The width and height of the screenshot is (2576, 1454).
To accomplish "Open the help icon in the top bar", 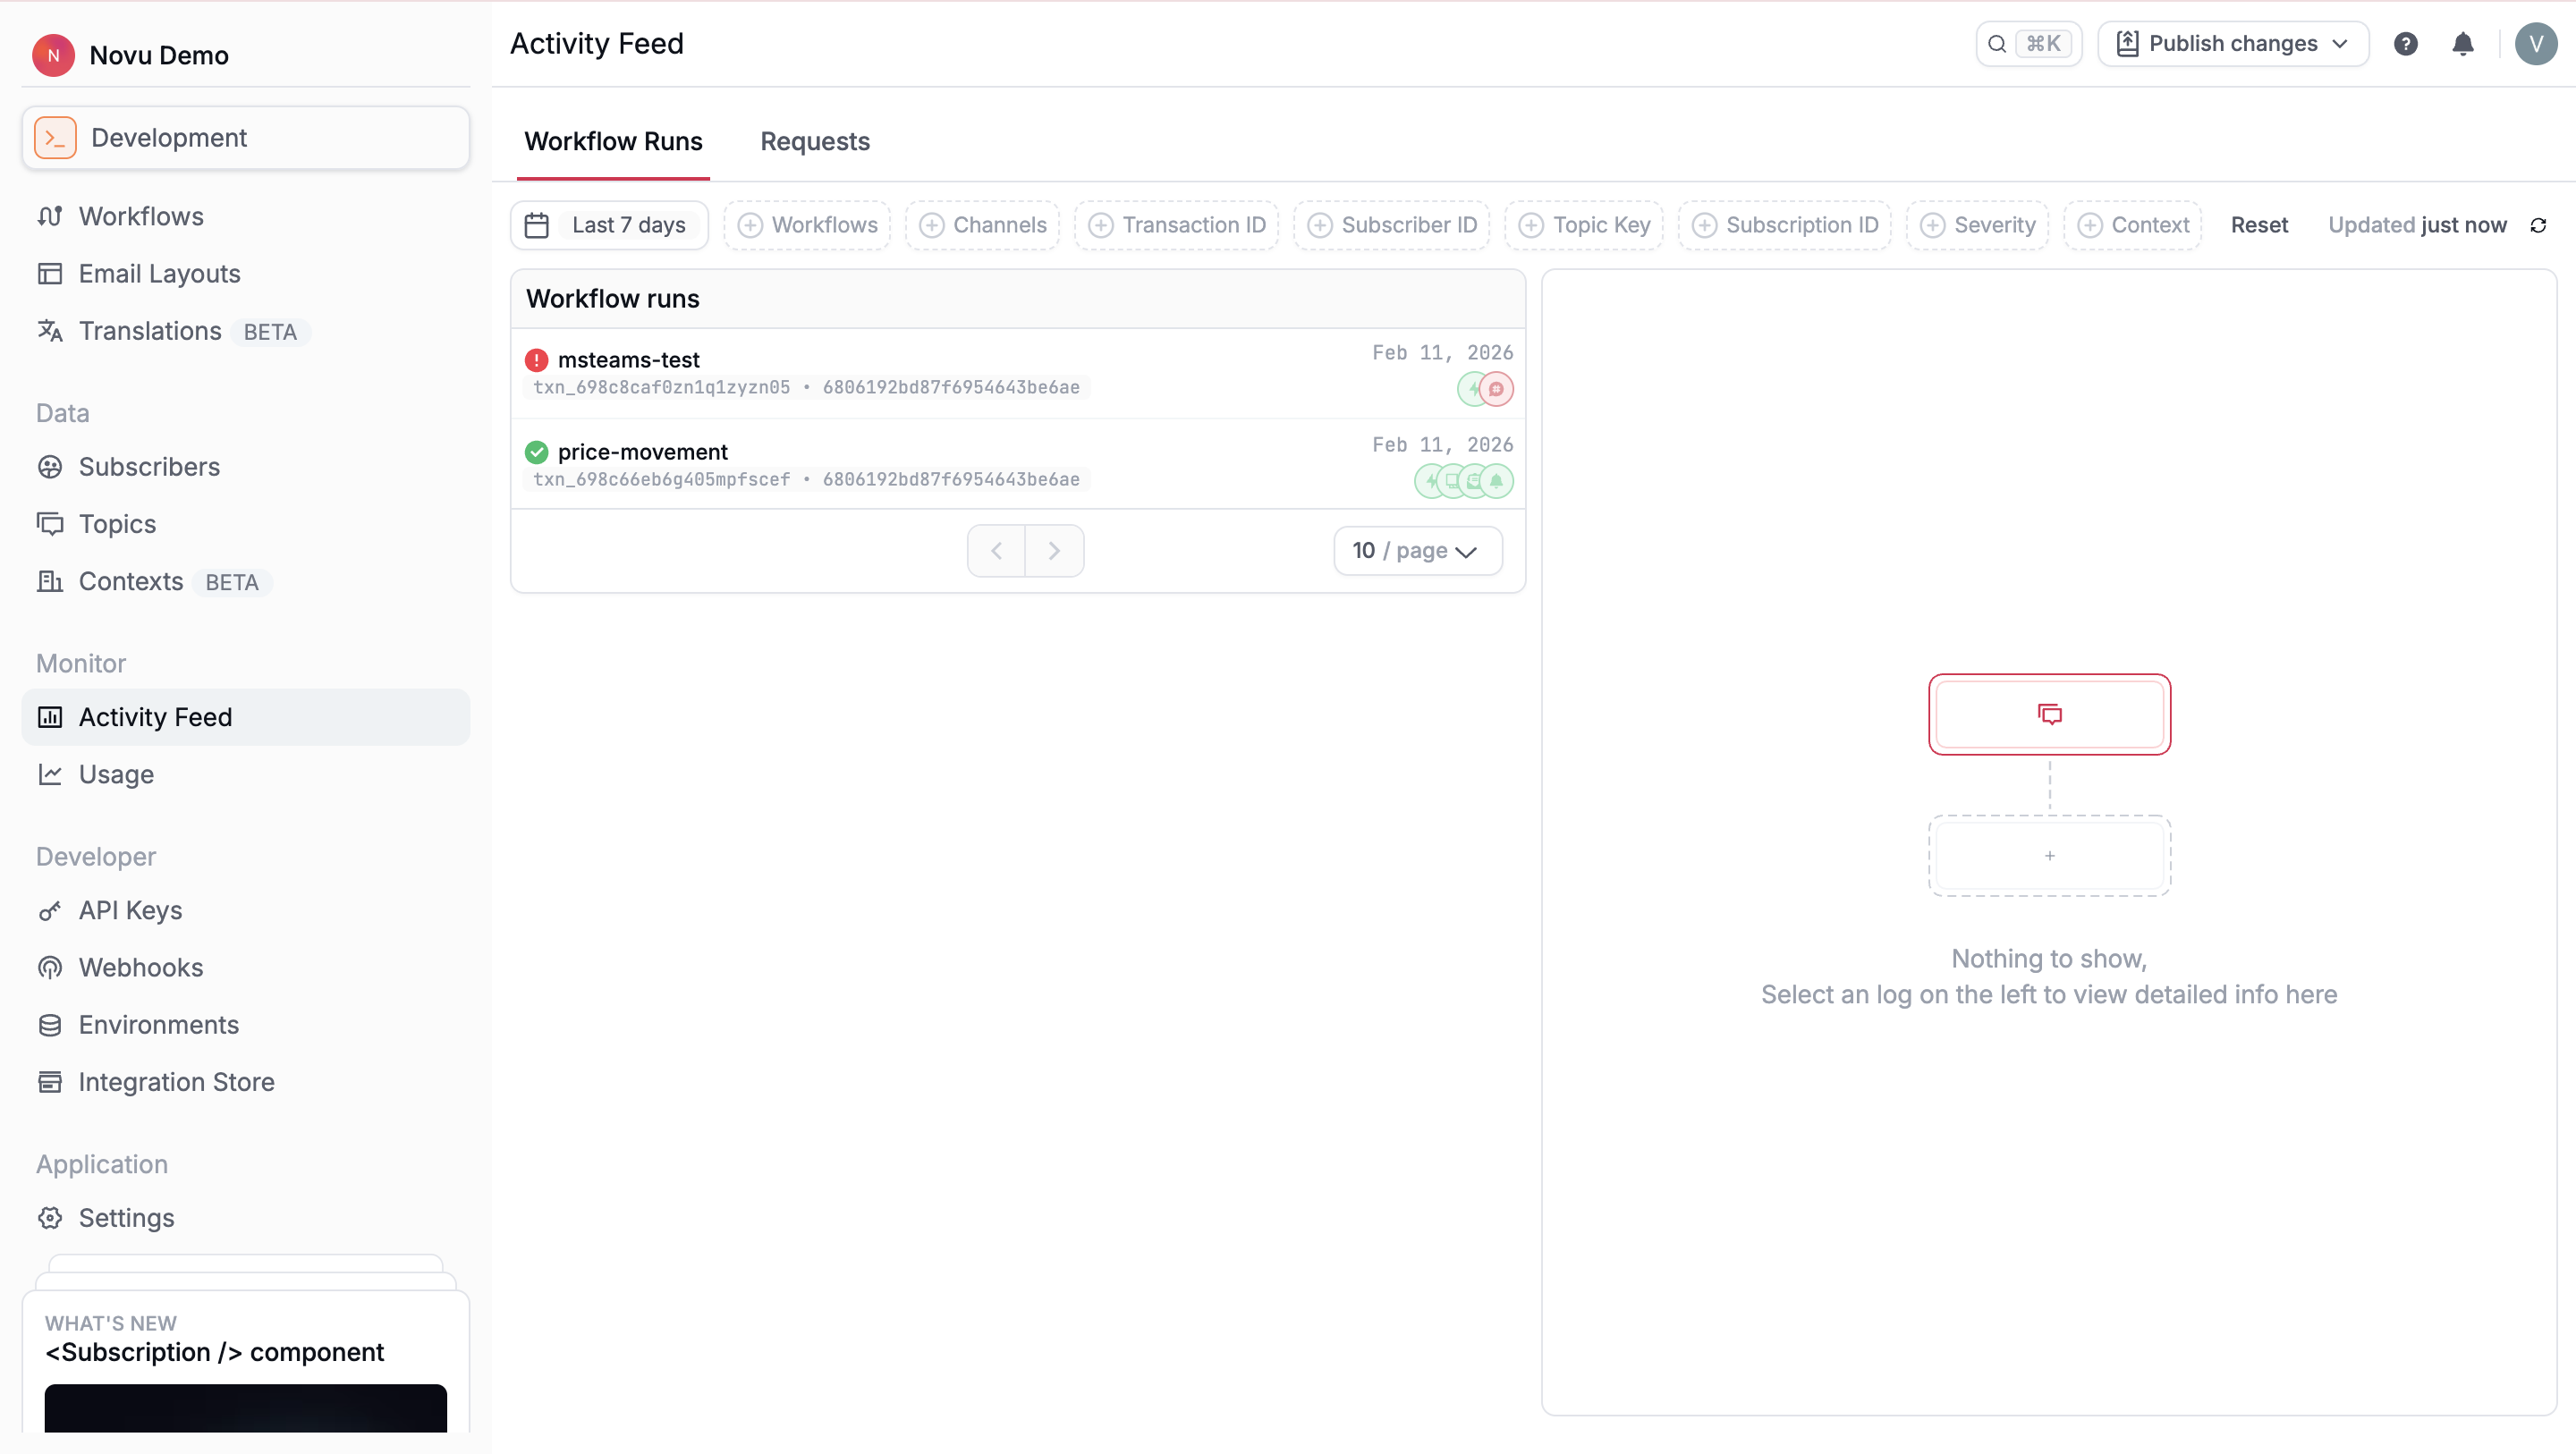I will pos(2406,43).
